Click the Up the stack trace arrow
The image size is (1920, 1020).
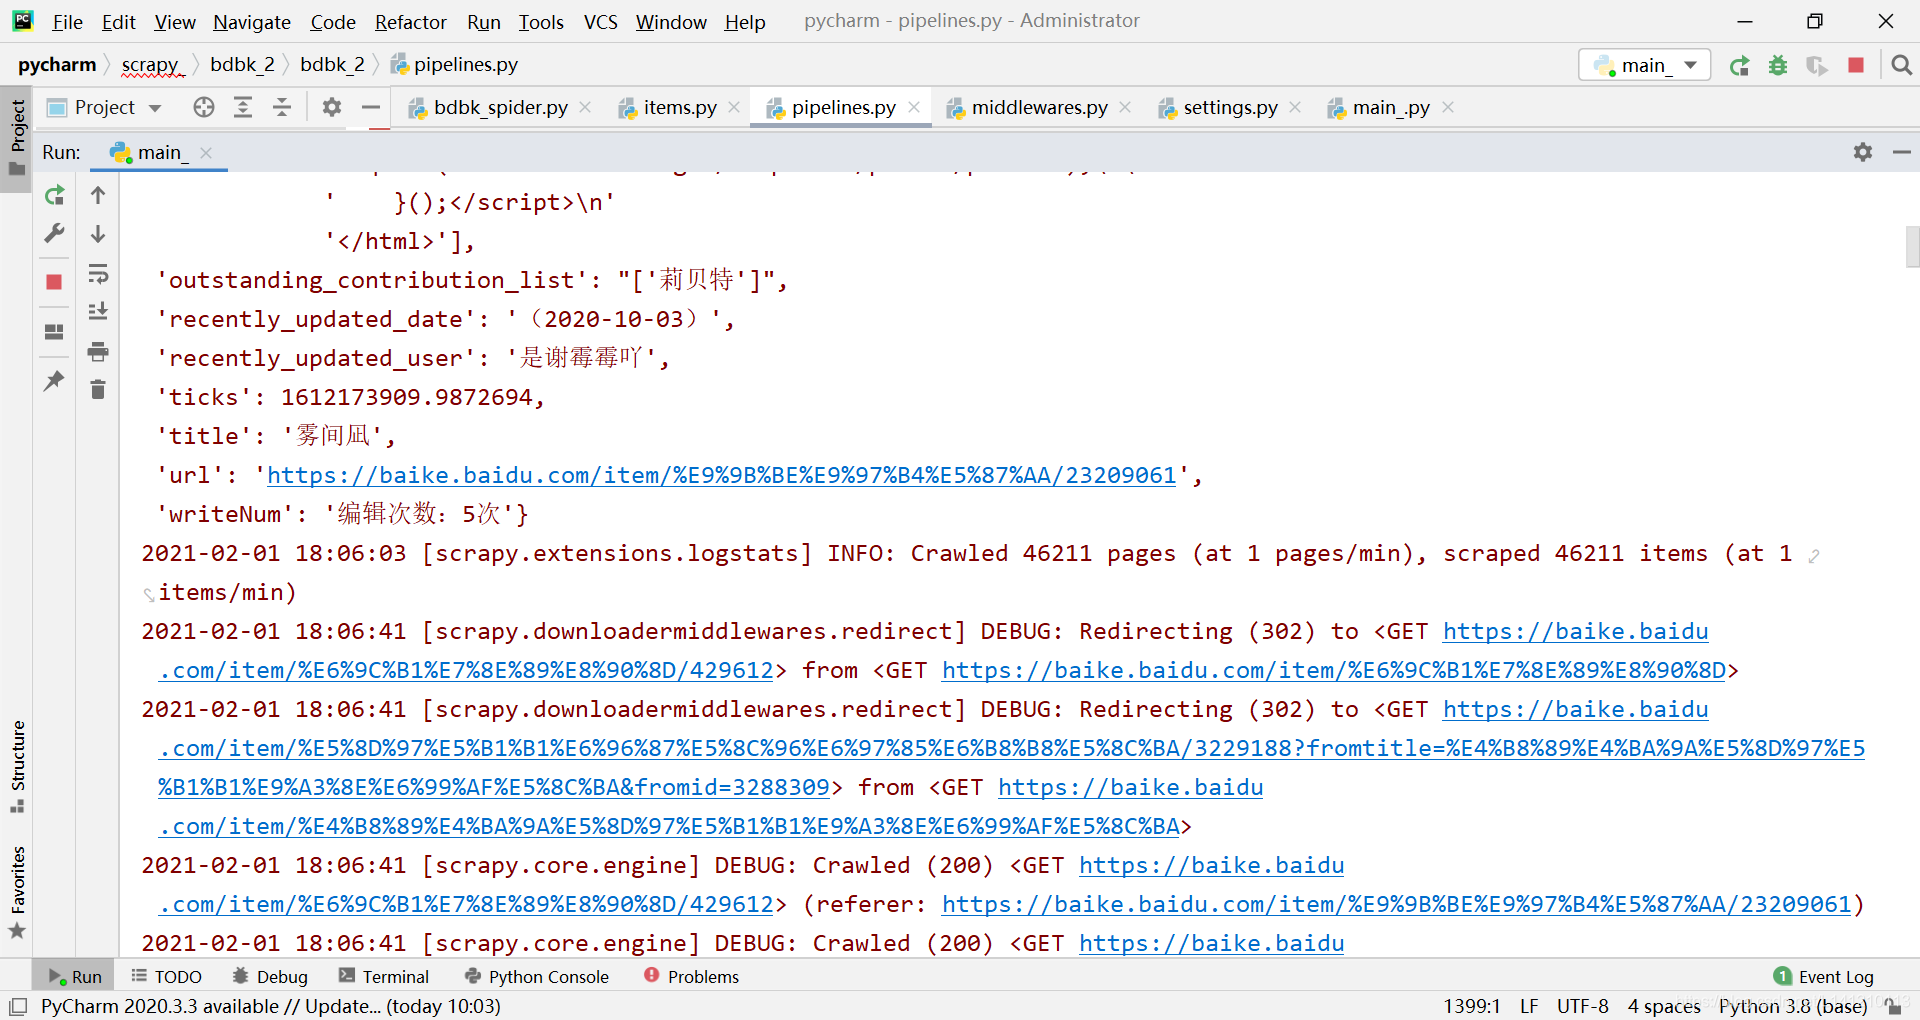coord(98,195)
